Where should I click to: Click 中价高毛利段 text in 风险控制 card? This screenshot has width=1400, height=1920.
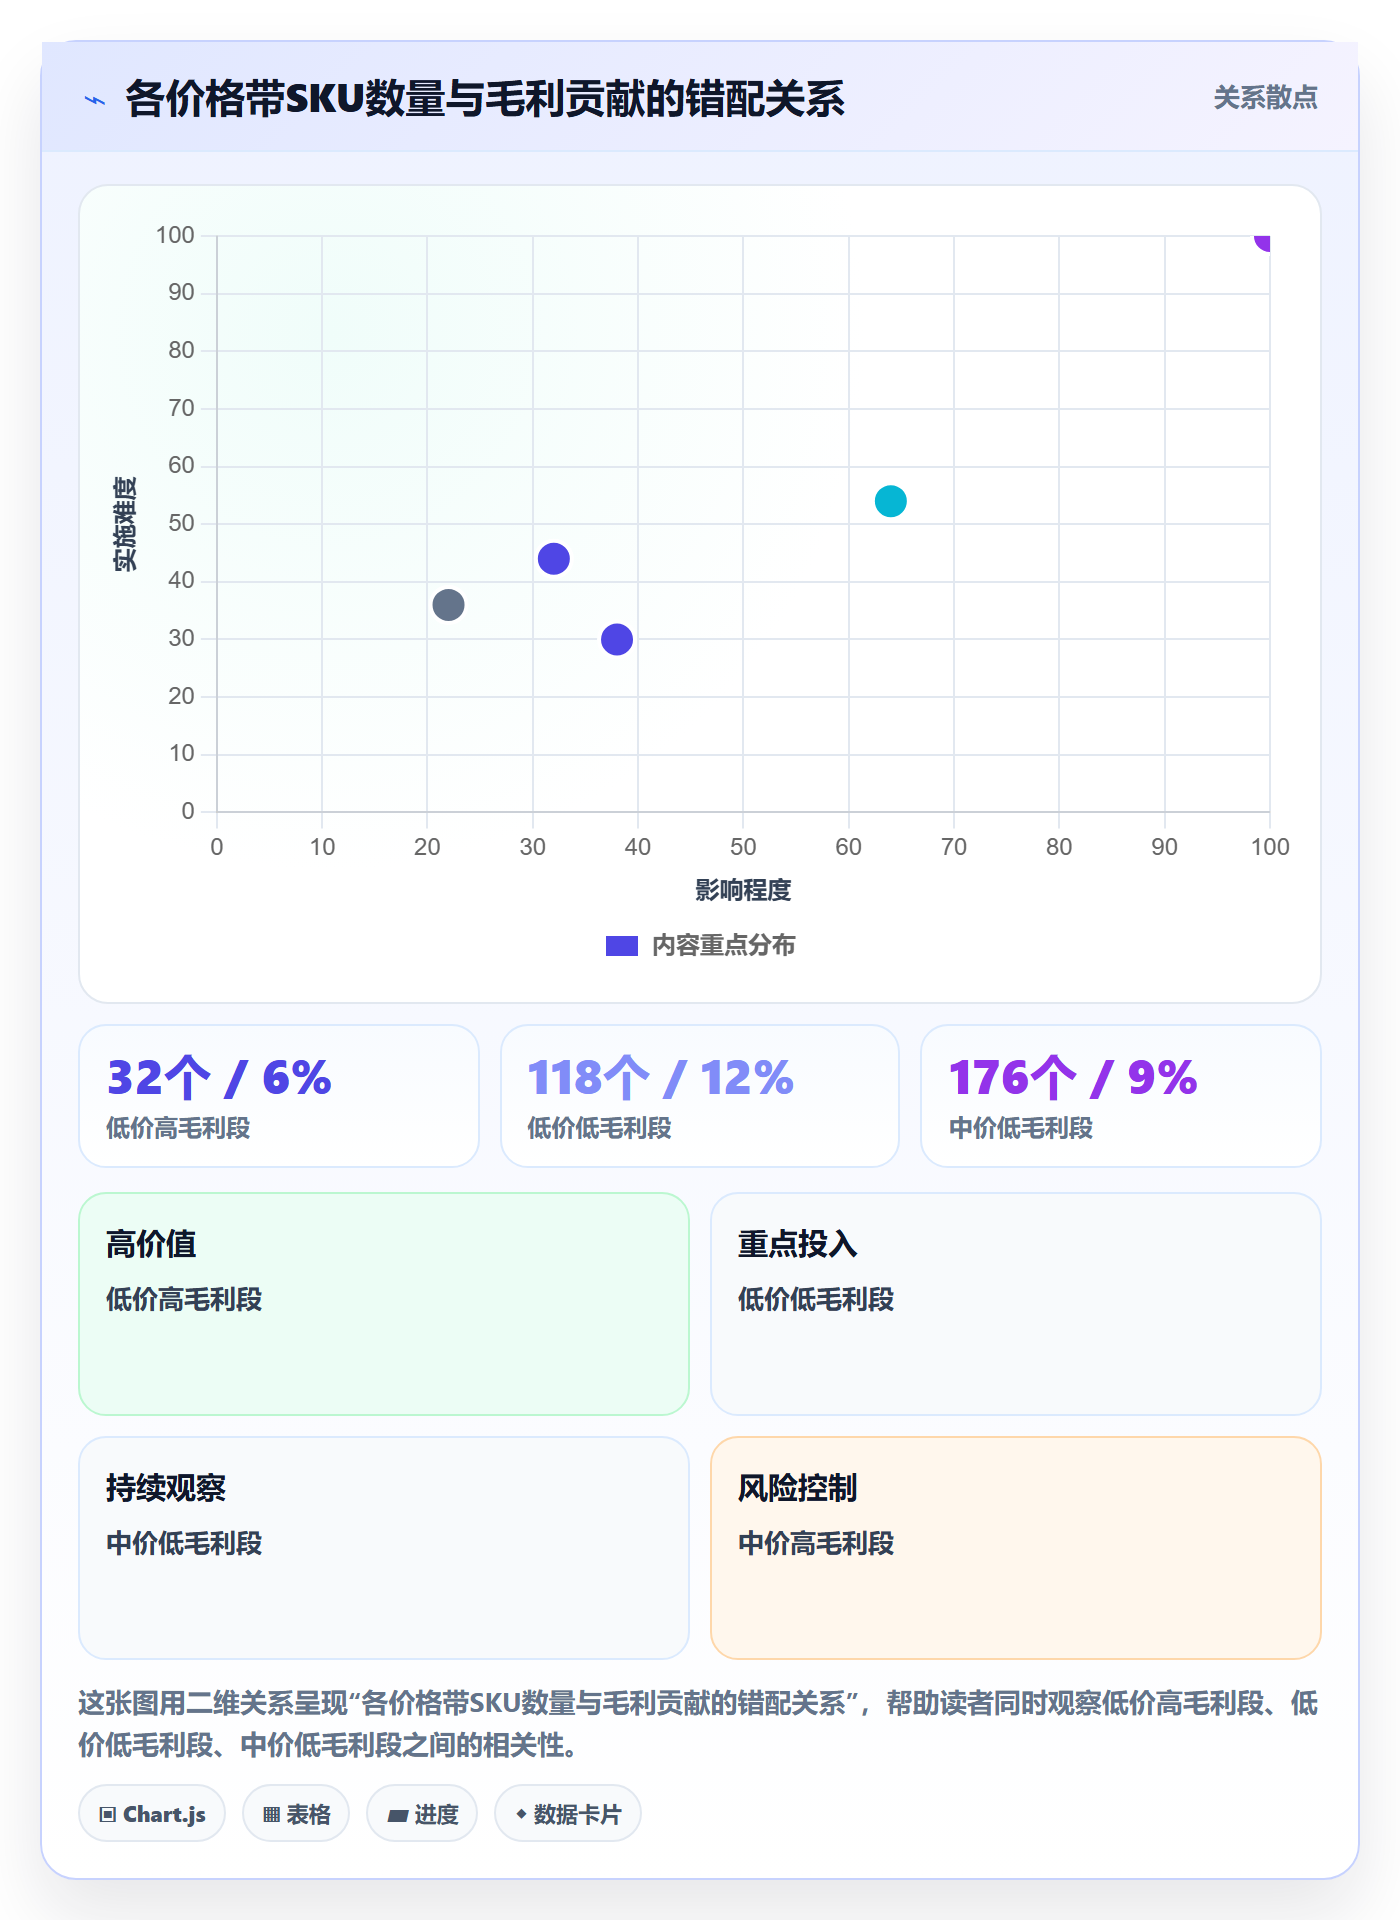[x=816, y=1544]
